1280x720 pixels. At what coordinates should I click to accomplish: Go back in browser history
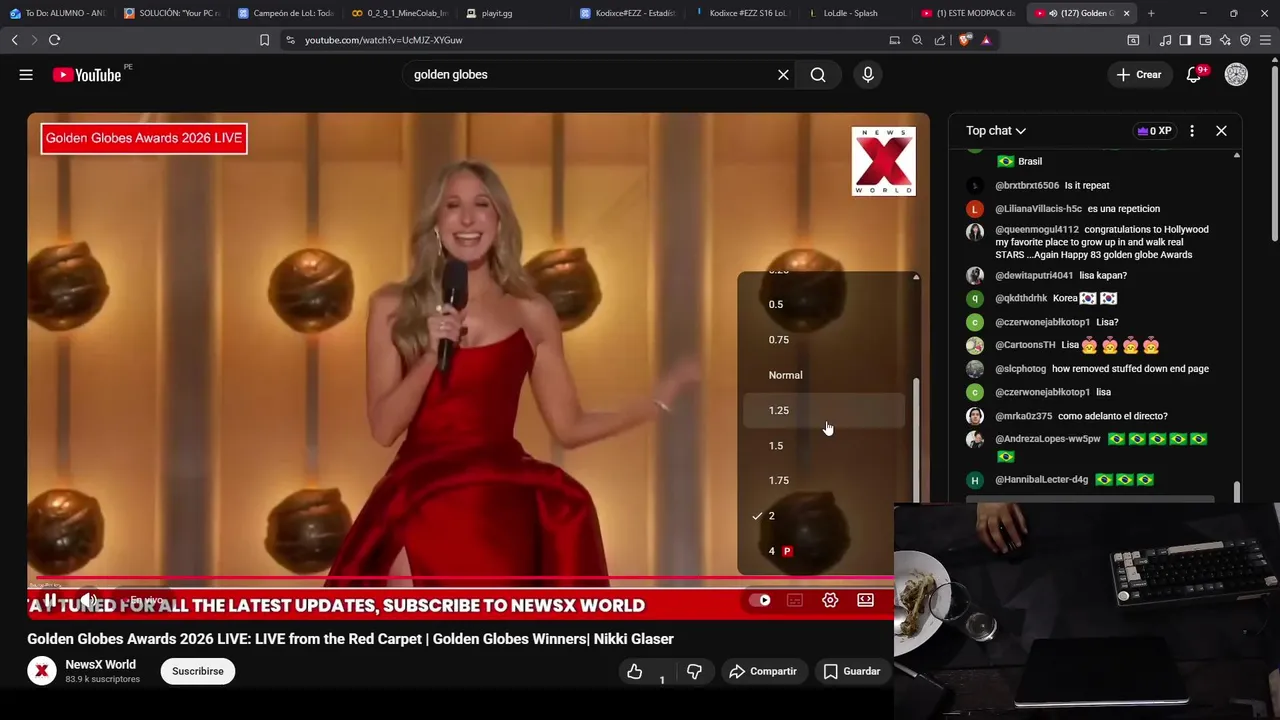tap(14, 40)
